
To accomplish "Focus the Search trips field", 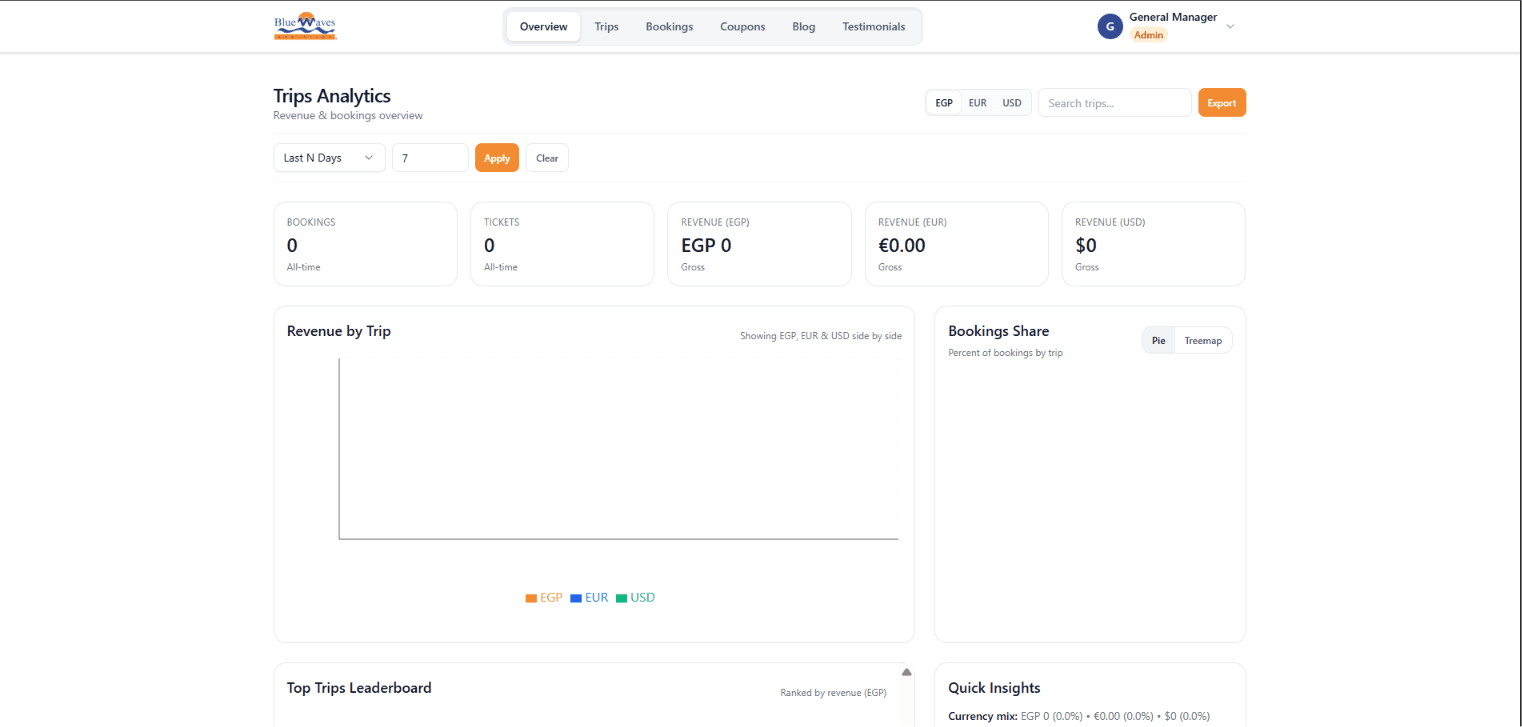I will point(1115,103).
